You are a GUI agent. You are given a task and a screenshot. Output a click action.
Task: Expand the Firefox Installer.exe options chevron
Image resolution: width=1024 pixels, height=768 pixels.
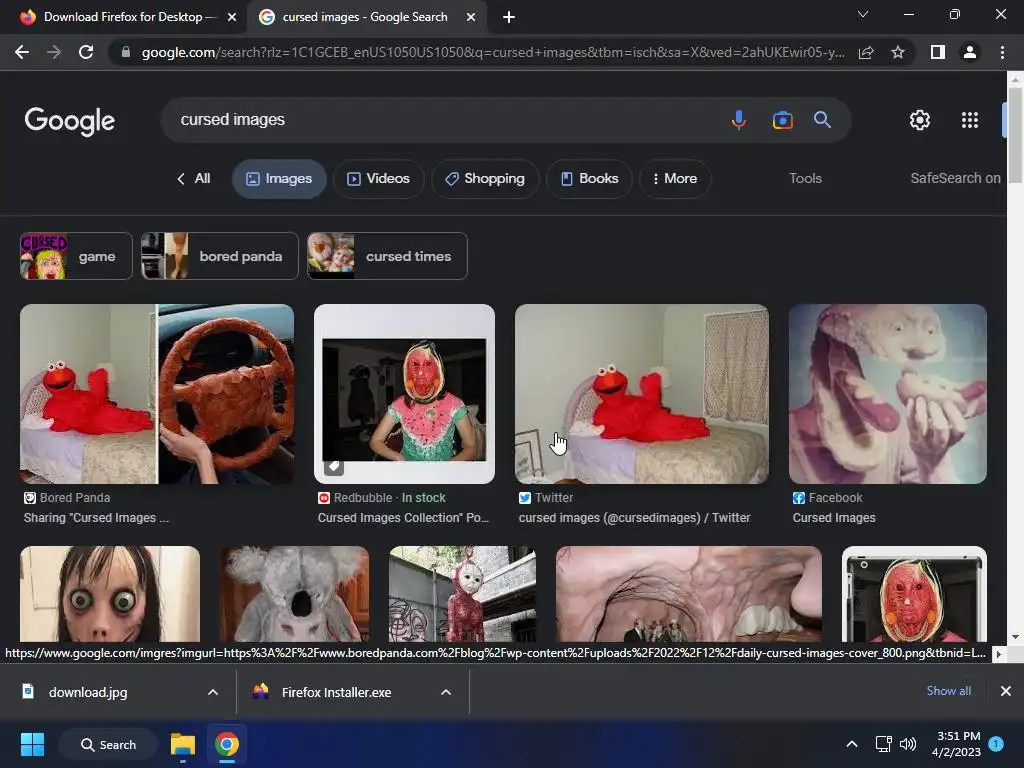(x=446, y=692)
